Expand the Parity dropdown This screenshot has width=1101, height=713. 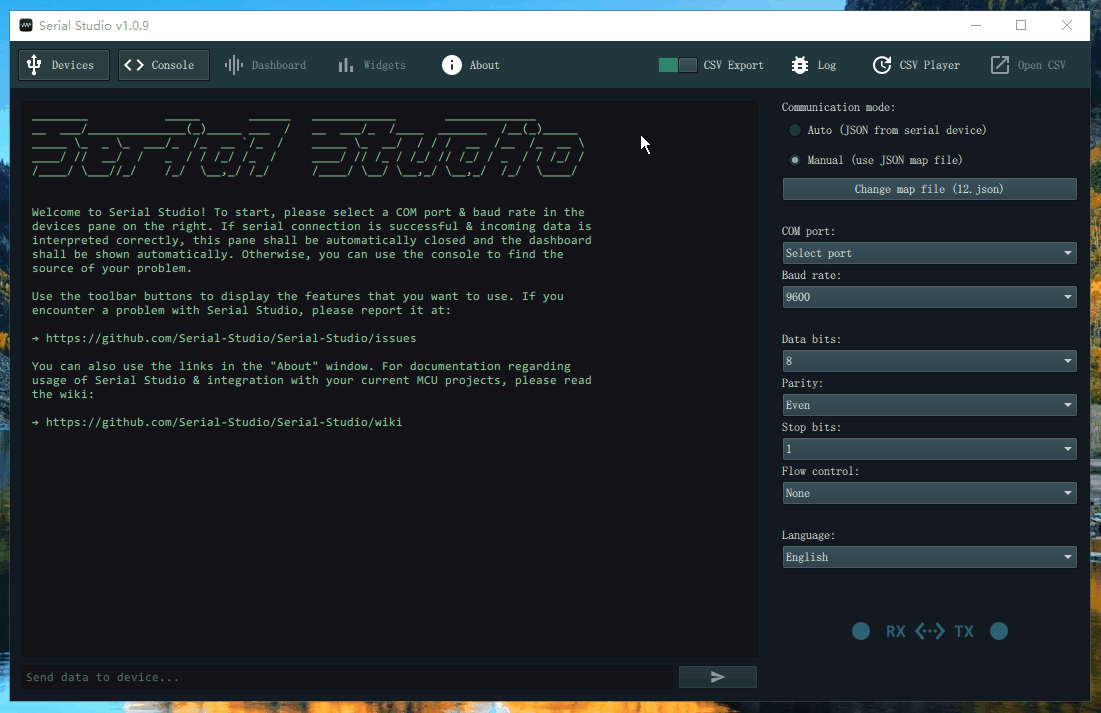tap(928, 404)
